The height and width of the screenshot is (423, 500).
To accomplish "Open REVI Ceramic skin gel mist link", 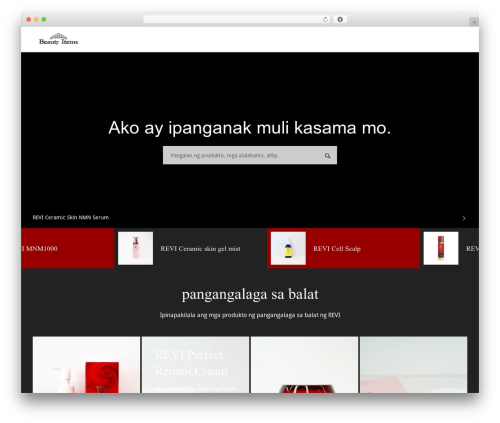I will 200,249.
